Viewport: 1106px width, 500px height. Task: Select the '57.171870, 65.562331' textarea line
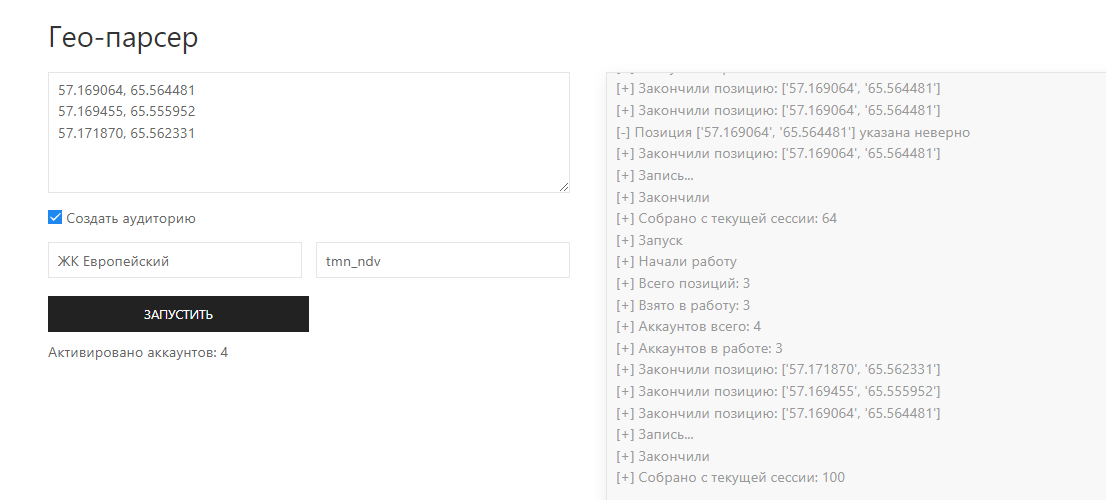tap(126, 132)
